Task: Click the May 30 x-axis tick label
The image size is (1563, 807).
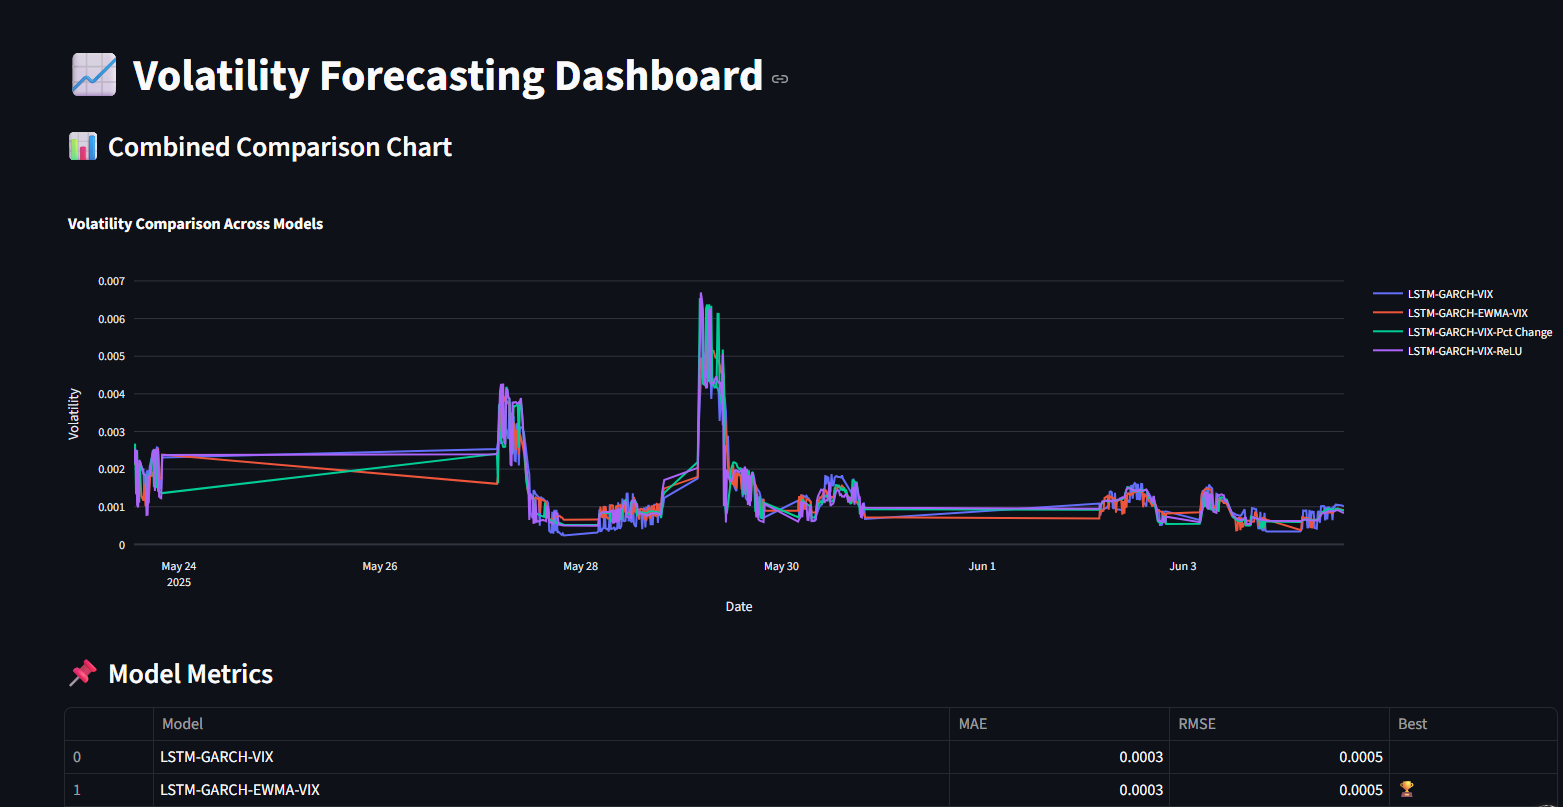Action: coord(781,566)
